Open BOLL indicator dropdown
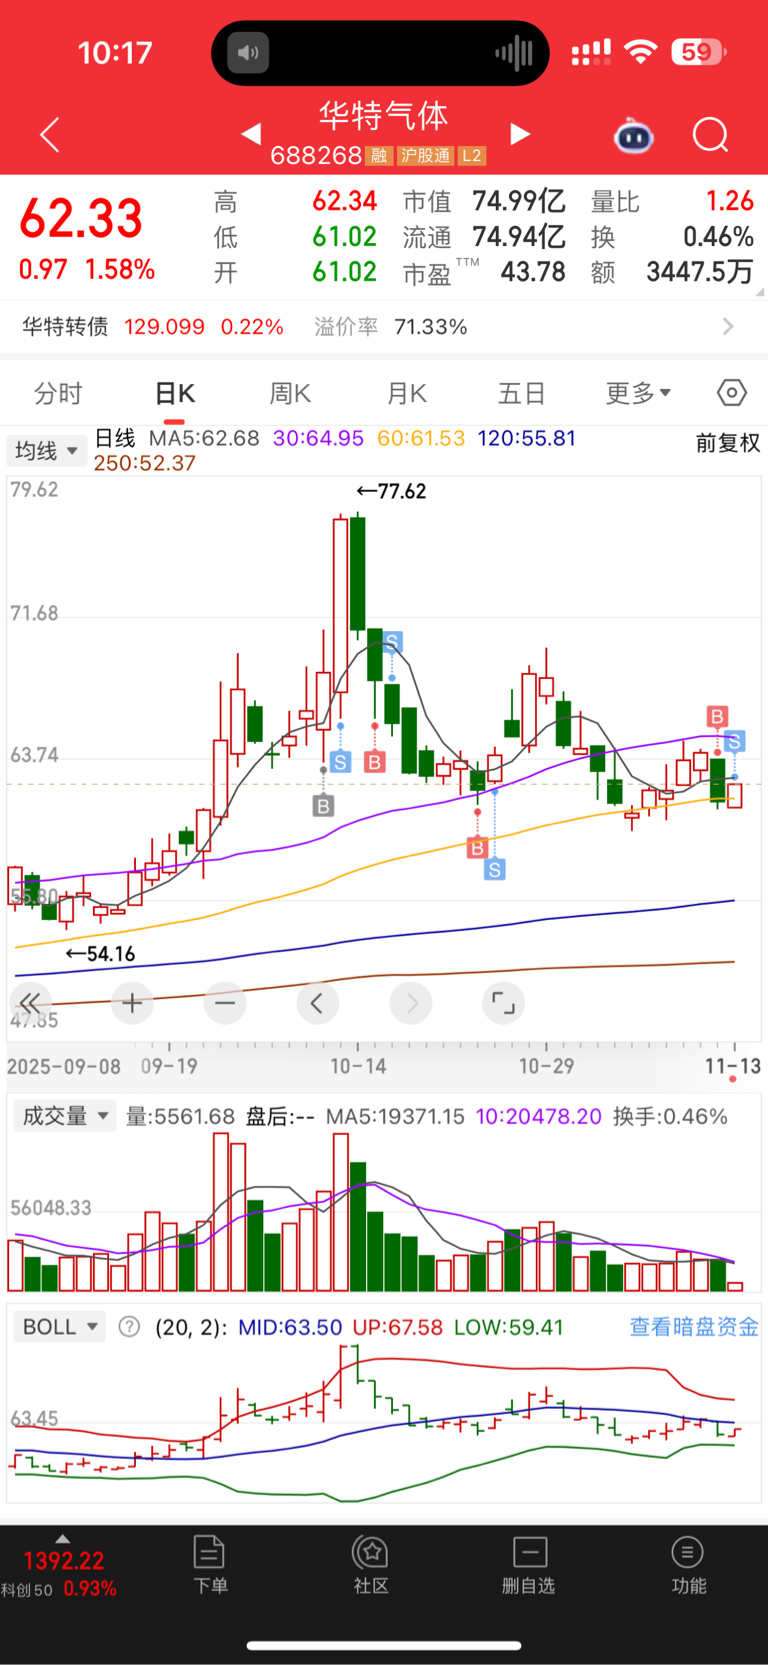768x1665 pixels. coord(59,1327)
